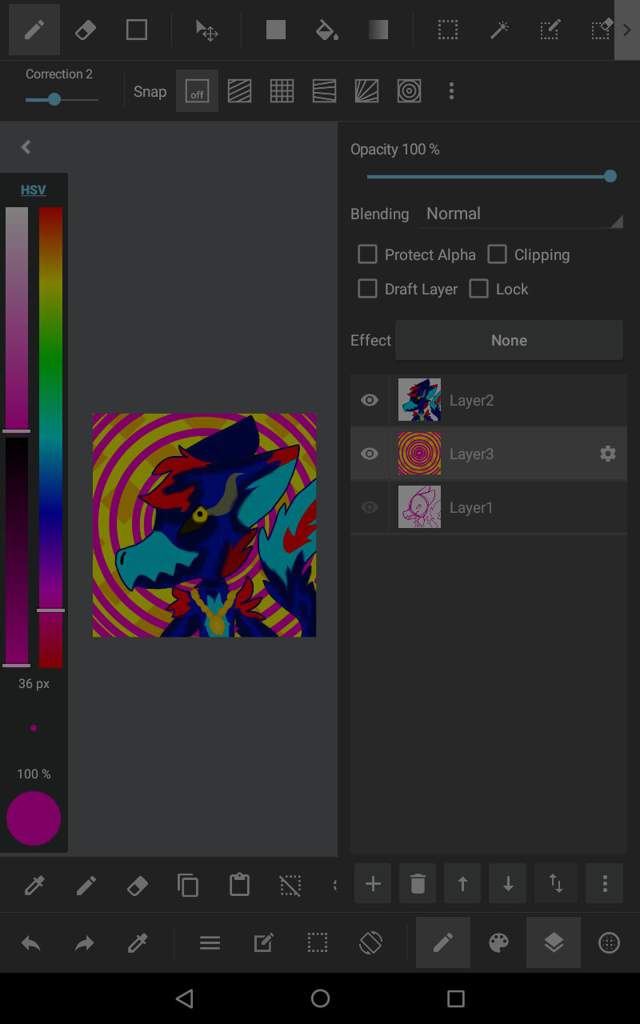Add a new layer

pos(373,884)
